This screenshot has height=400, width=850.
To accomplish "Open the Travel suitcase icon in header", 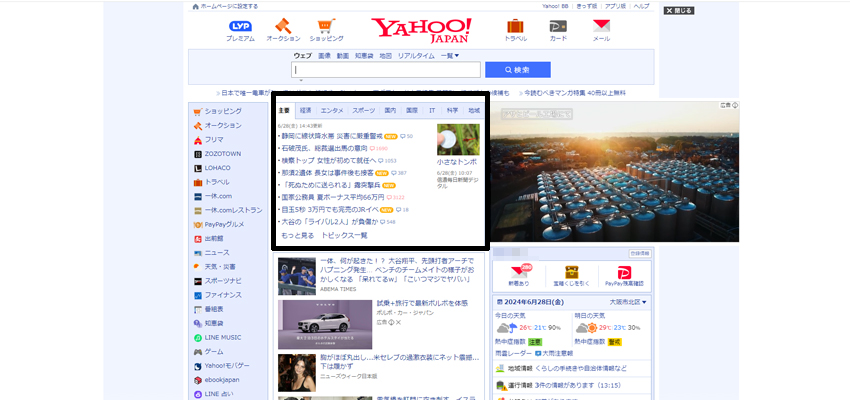I will tap(515, 26).
